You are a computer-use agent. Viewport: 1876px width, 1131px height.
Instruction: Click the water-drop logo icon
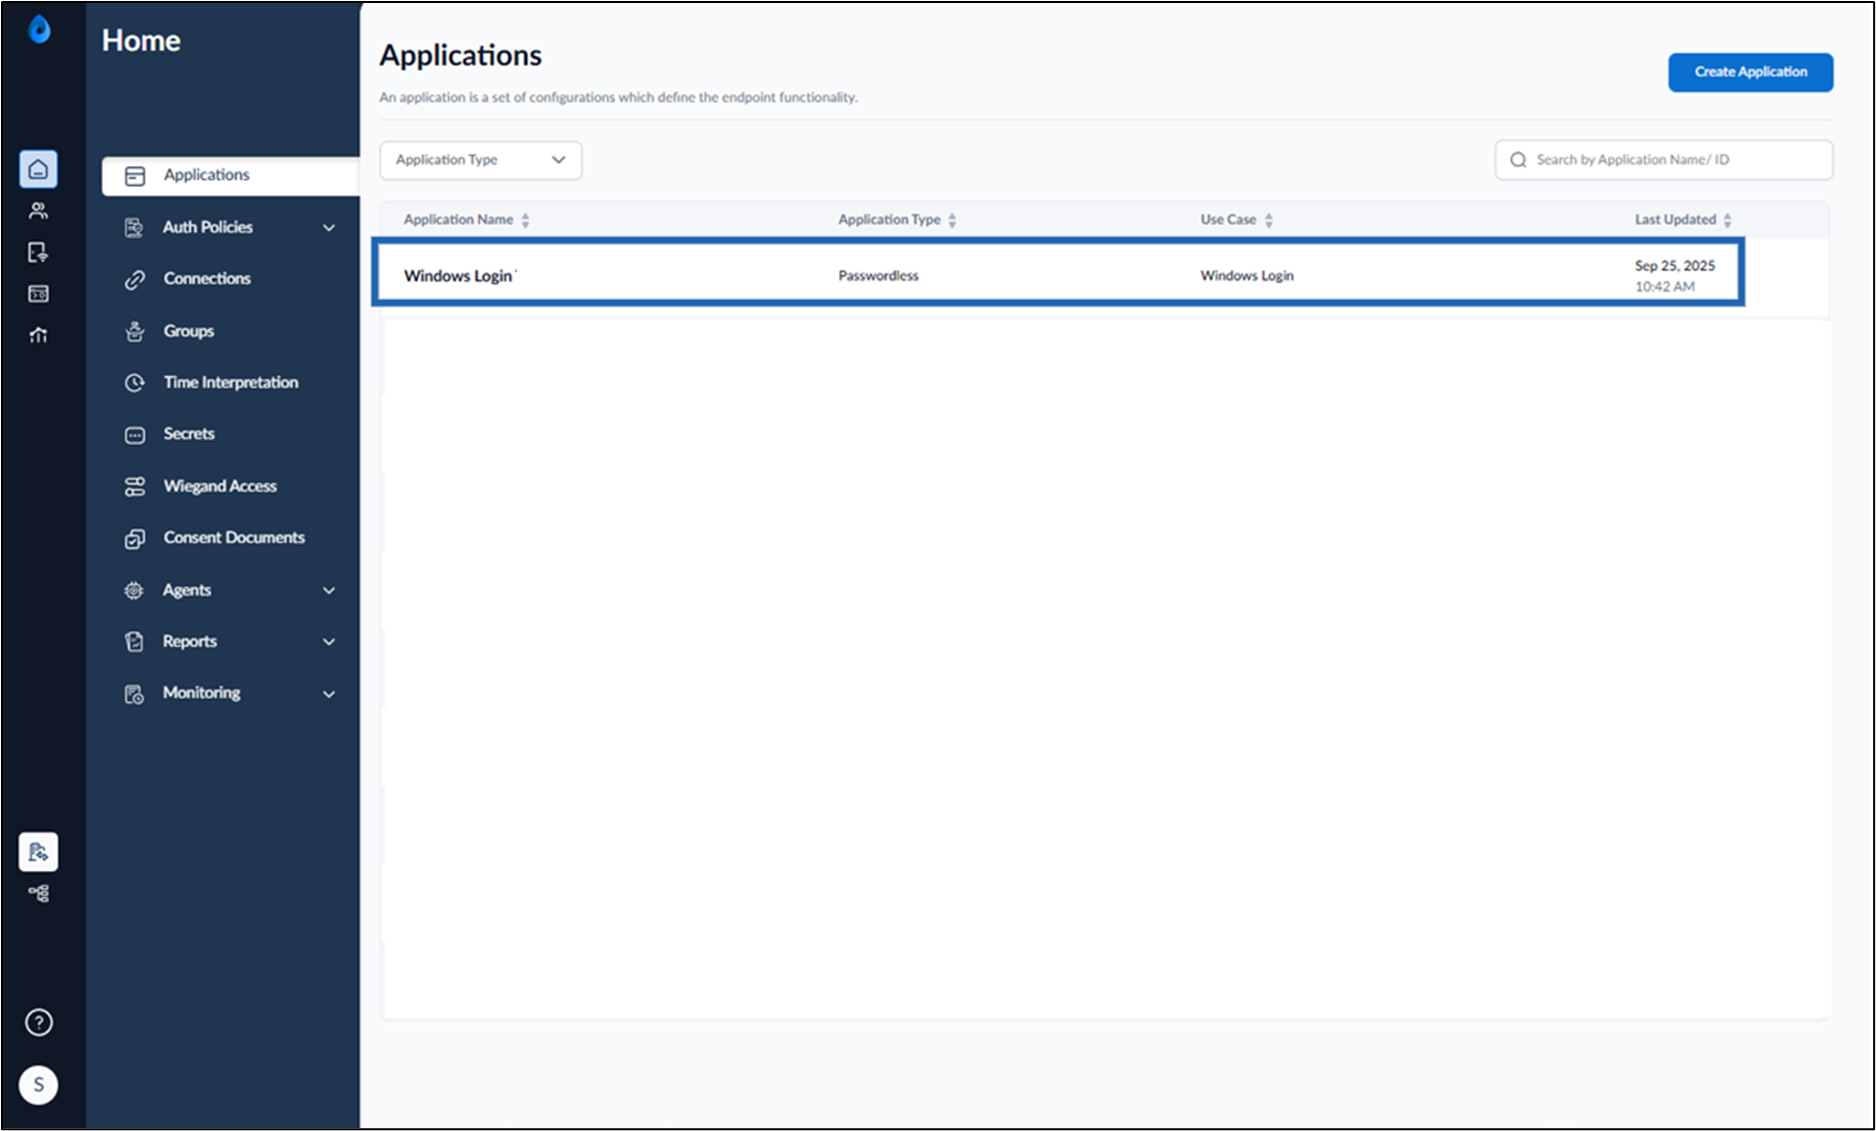[x=39, y=30]
